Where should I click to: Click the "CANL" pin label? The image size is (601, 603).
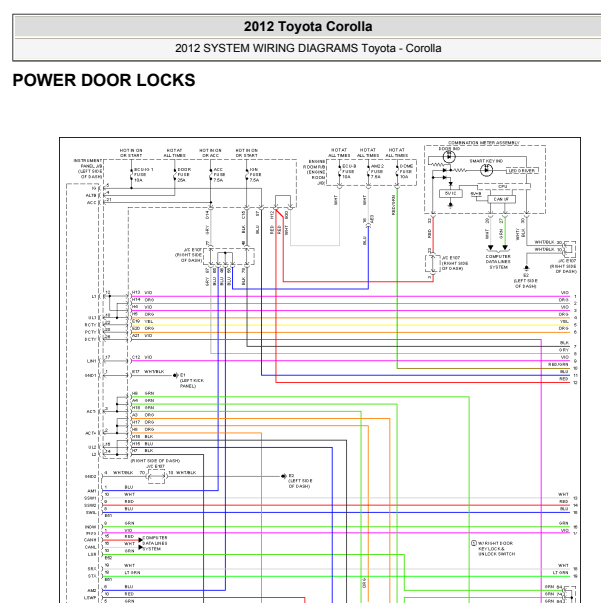[x=91, y=547]
